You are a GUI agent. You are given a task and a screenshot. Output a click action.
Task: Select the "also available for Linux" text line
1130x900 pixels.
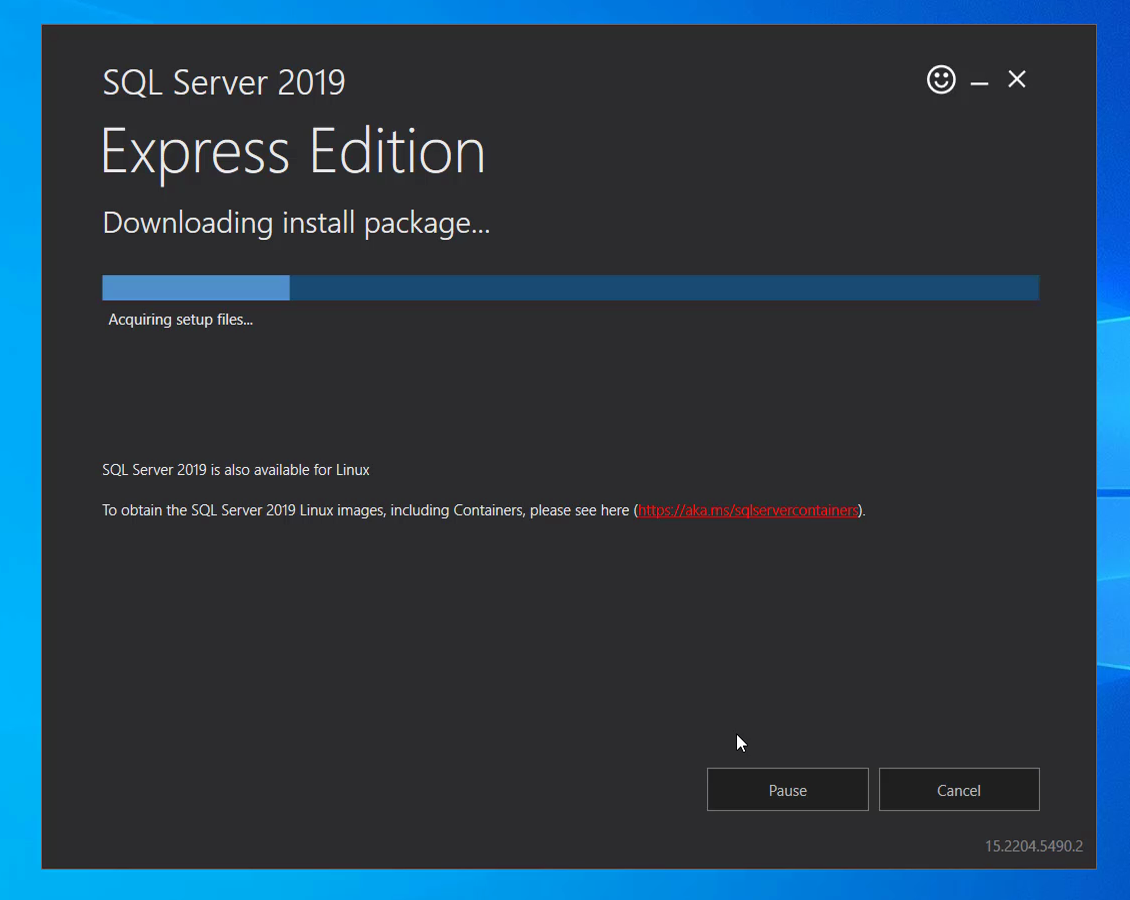click(236, 470)
